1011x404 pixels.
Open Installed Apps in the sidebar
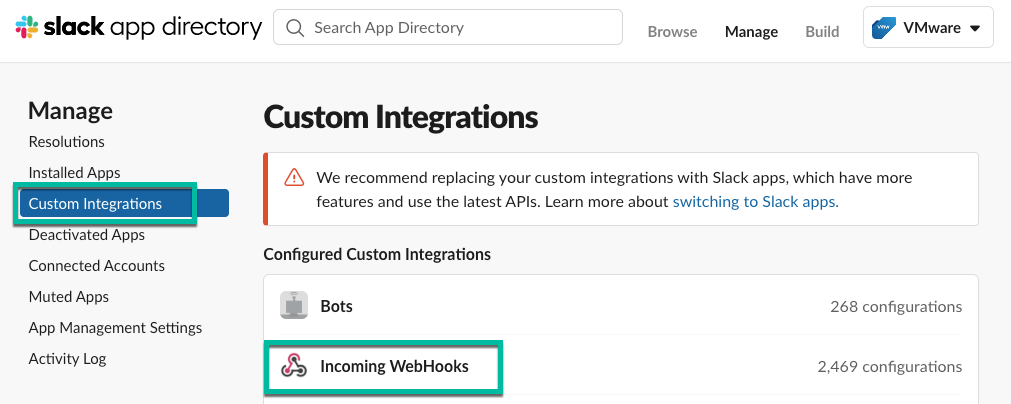[75, 173]
